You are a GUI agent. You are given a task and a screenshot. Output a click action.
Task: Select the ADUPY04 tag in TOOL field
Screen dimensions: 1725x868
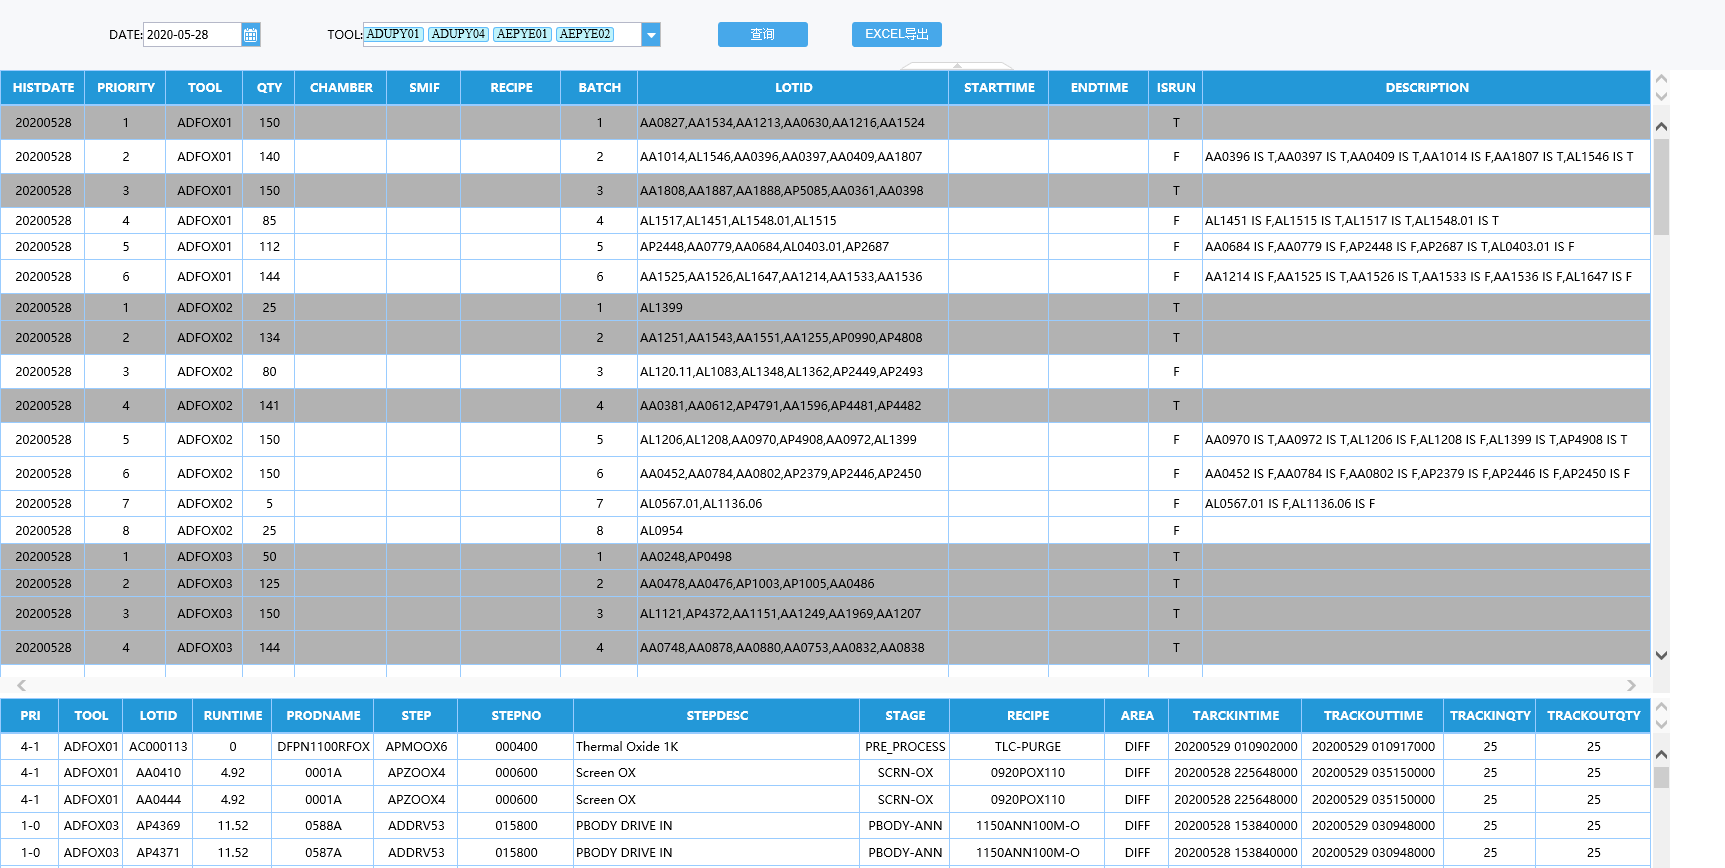(x=458, y=34)
